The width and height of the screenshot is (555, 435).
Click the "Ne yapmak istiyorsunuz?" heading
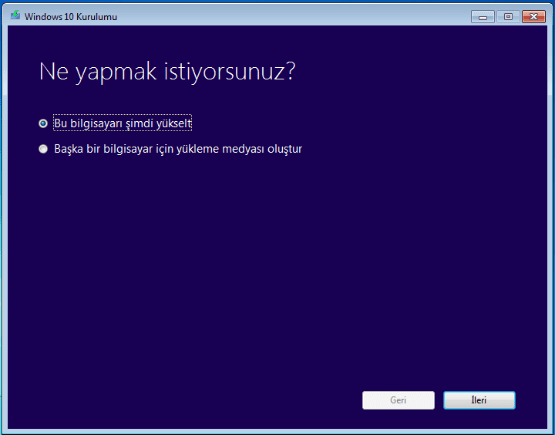coord(167,72)
